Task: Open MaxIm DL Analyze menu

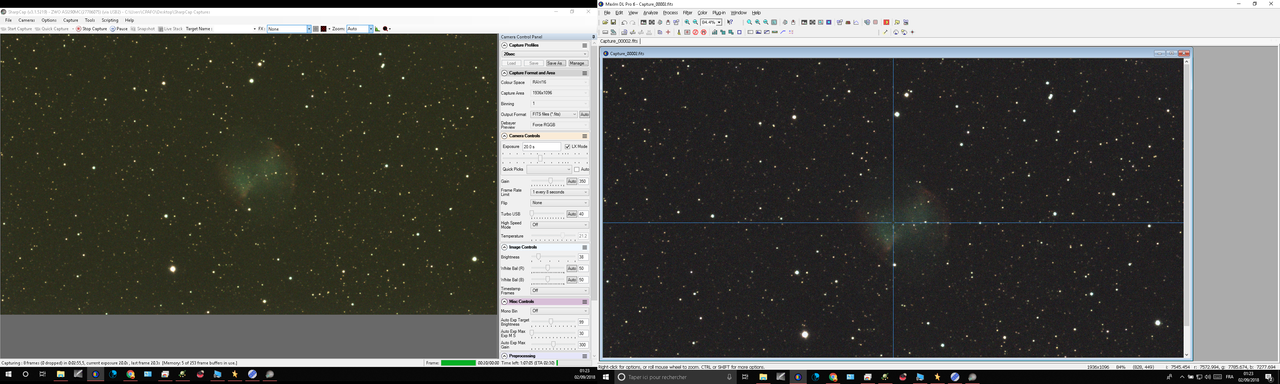Action: pyautogui.click(x=650, y=12)
